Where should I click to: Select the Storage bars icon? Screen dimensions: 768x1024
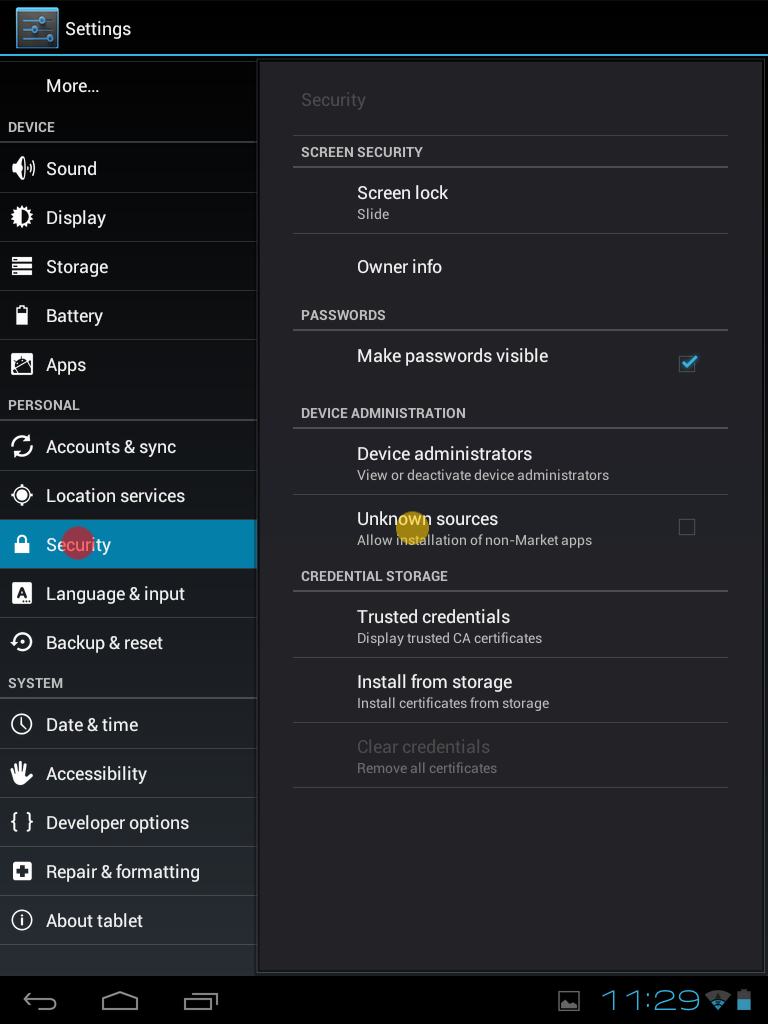[x=22, y=266]
